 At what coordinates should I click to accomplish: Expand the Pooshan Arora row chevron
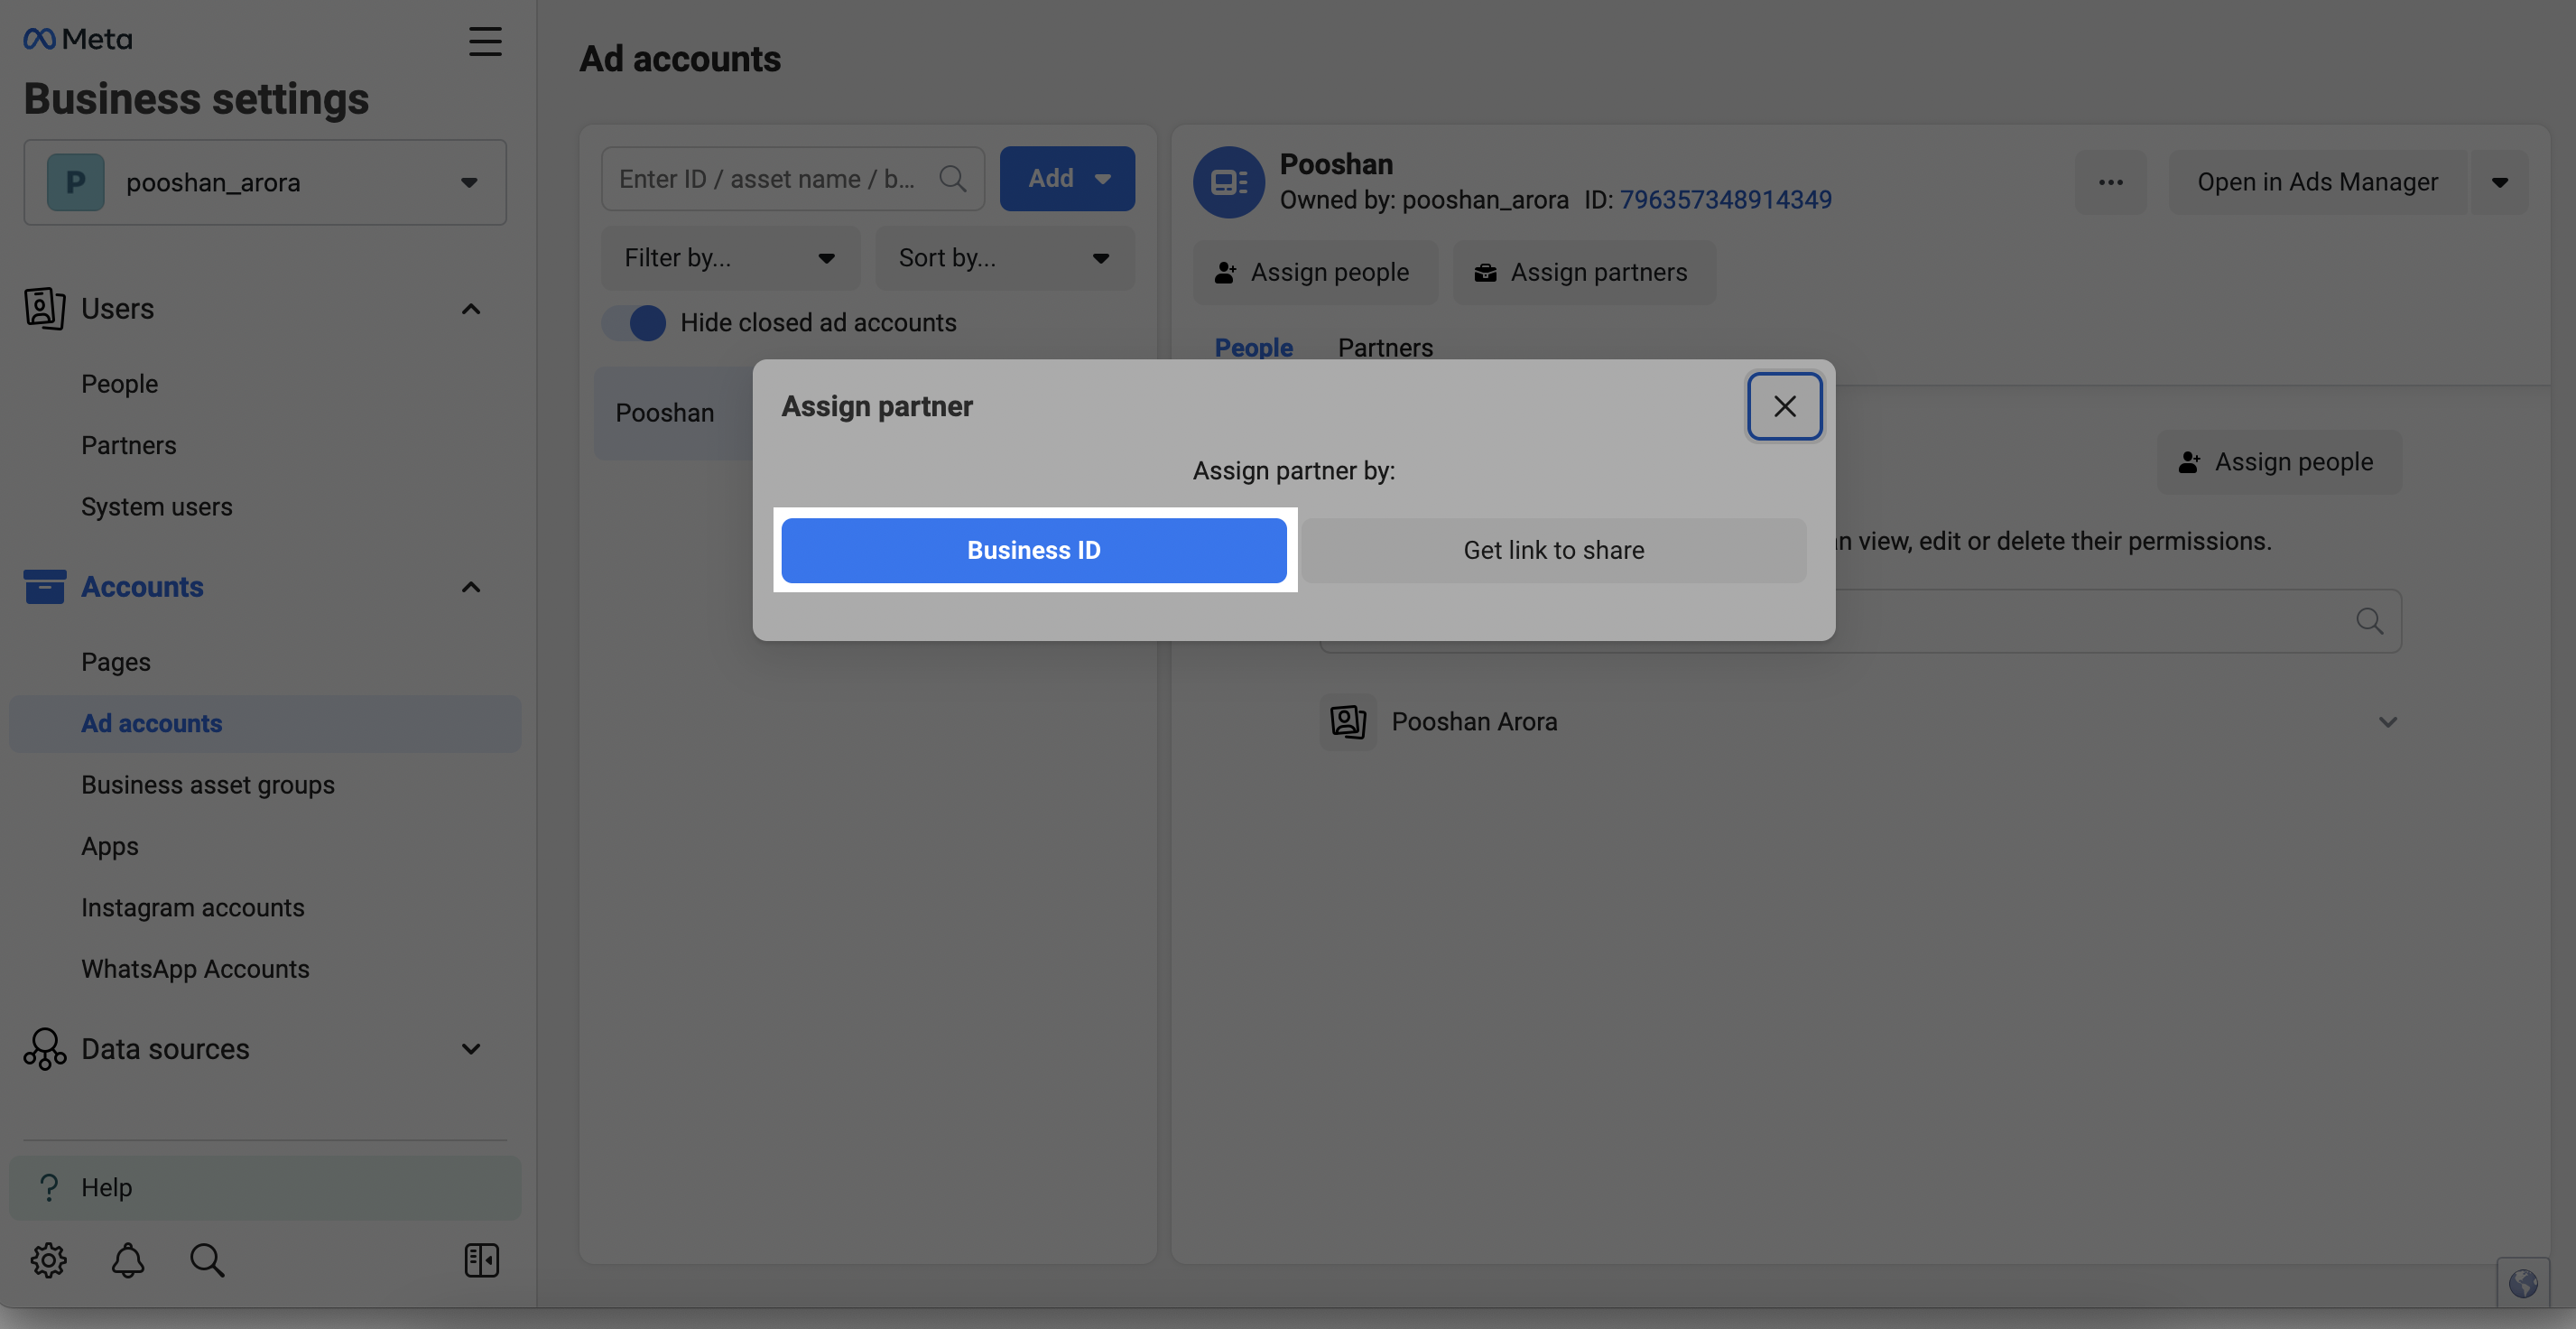coord(2387,722)
